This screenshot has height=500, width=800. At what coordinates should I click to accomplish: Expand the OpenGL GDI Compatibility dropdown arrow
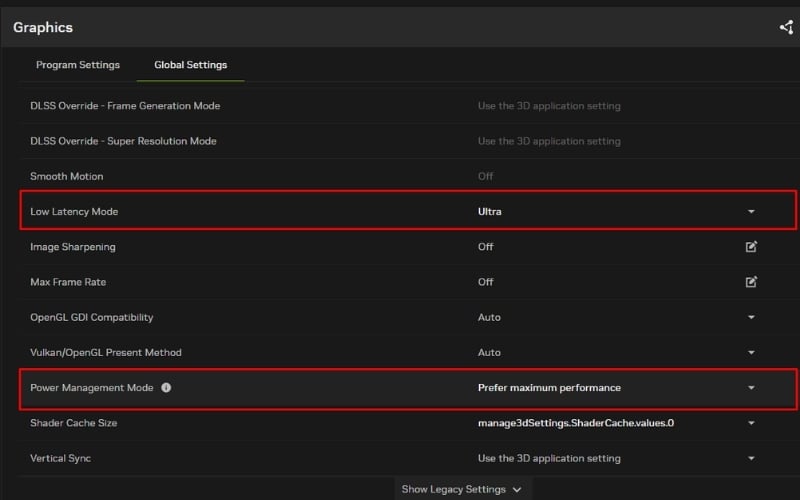(x=751, y=317)
